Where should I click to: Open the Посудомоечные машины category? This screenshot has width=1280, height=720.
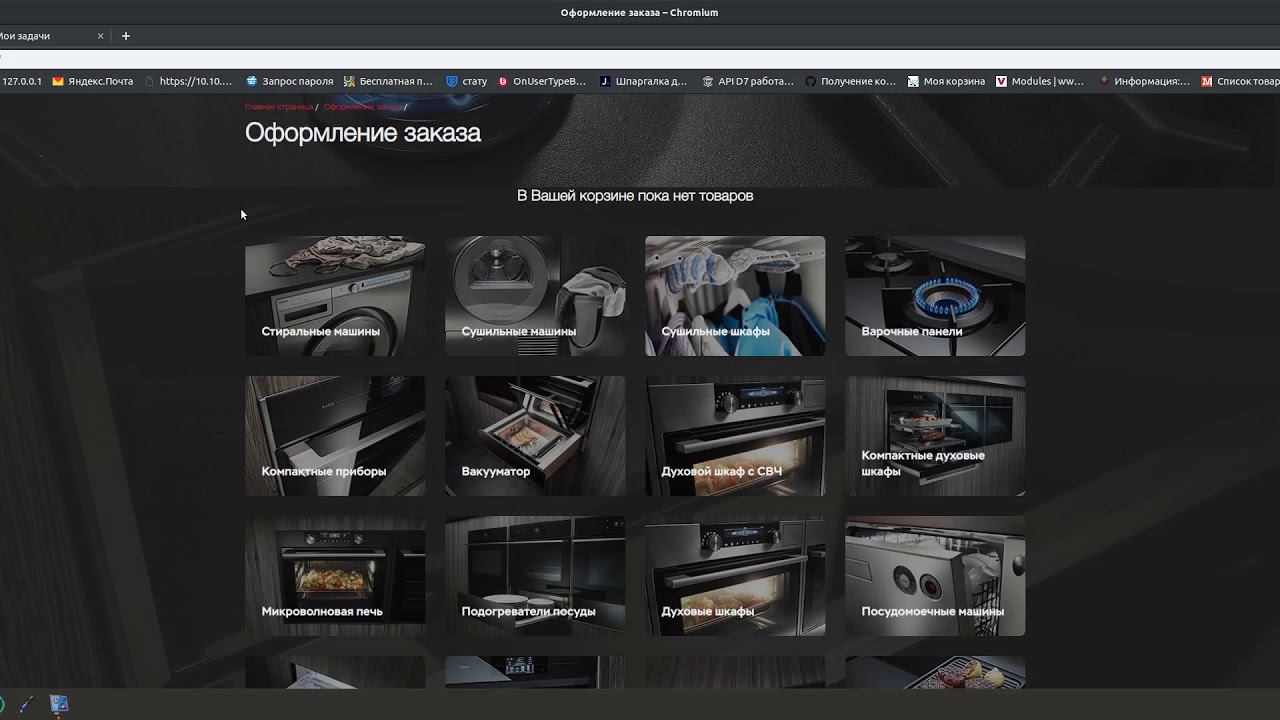(x=935, y=576)
